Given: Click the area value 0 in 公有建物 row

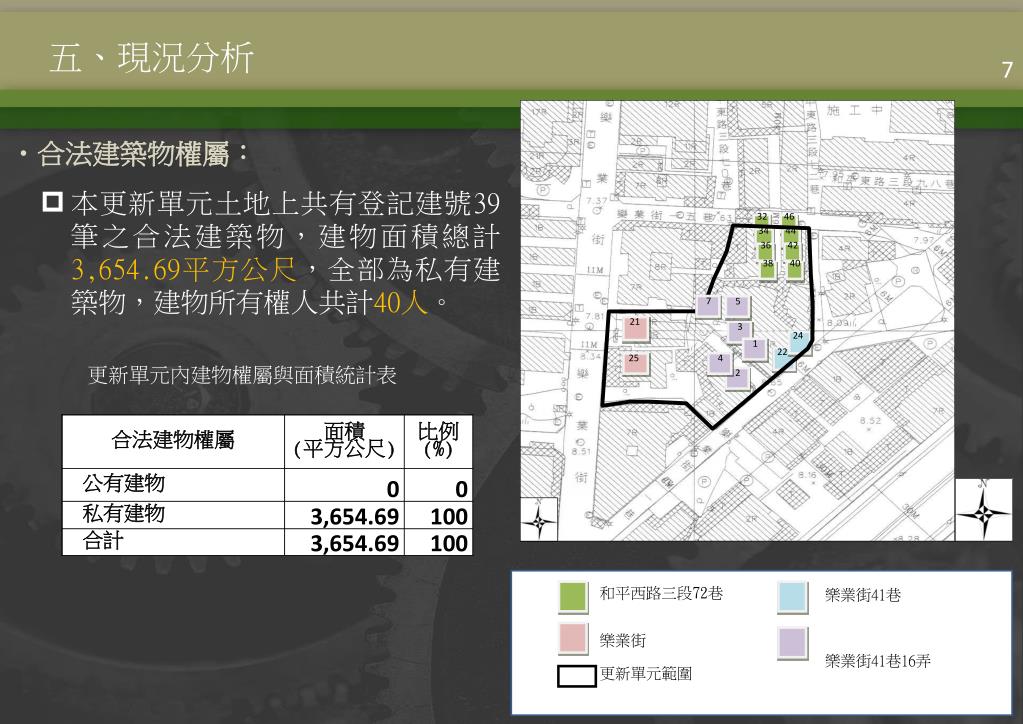Looking at the screenshot, I should [x=393, y=489].
